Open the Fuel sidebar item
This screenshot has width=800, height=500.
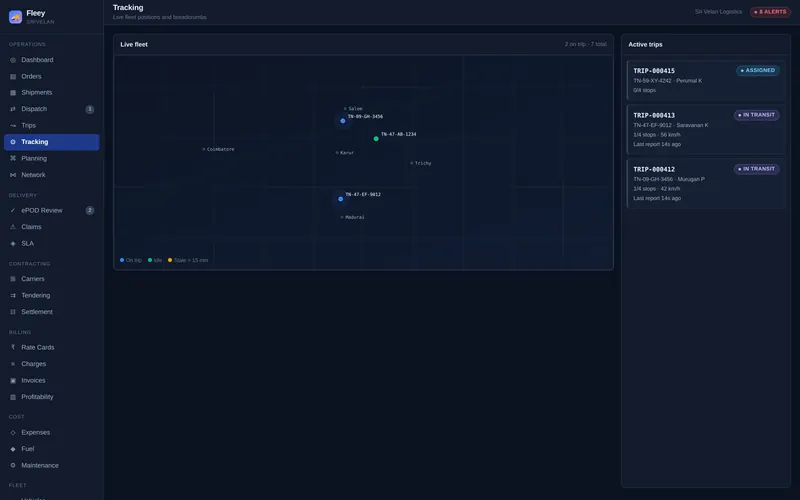(52, 449)
